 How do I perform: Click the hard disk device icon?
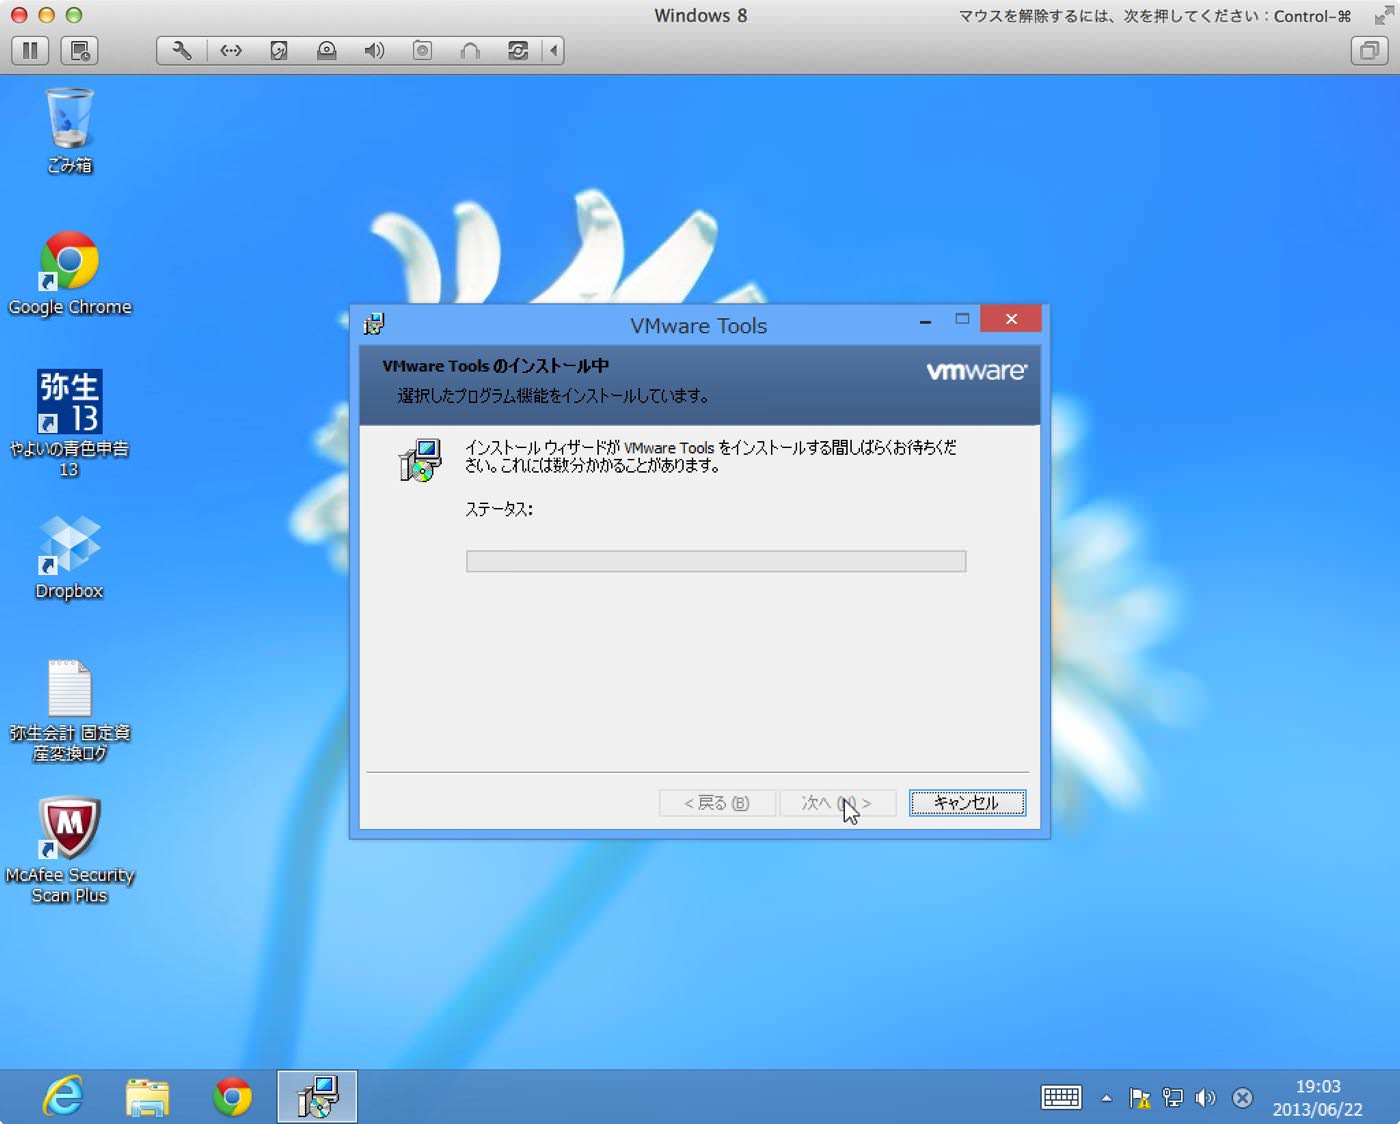(279, 50)
